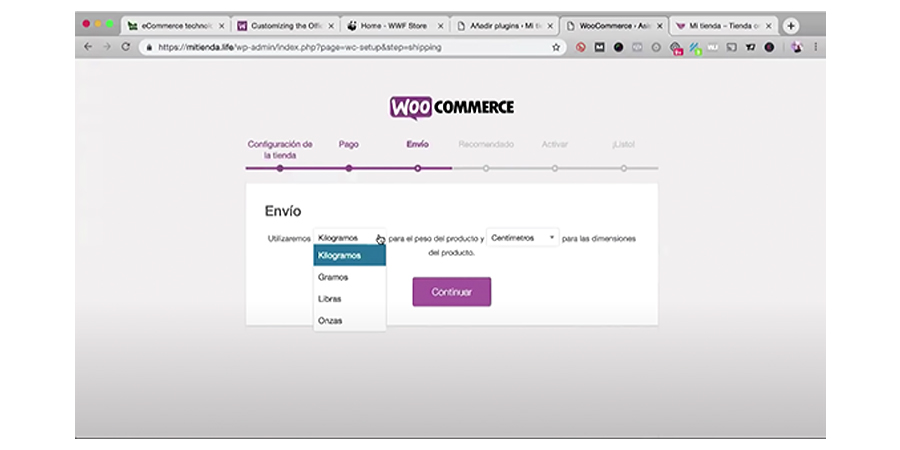Click the grey code brackets extension icon
Viewport: 900px width, 450px height.
click(x=637, y=48)
